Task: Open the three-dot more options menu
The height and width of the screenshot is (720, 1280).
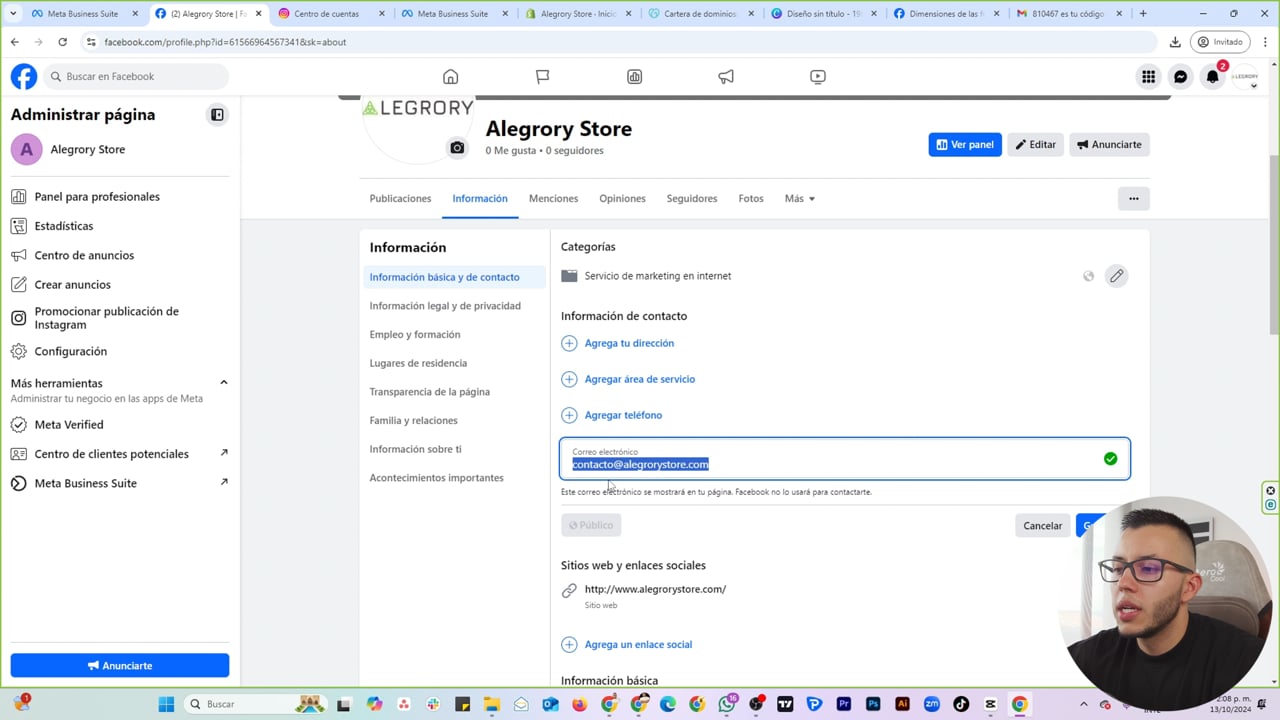Action: (x=1133, y=198)
